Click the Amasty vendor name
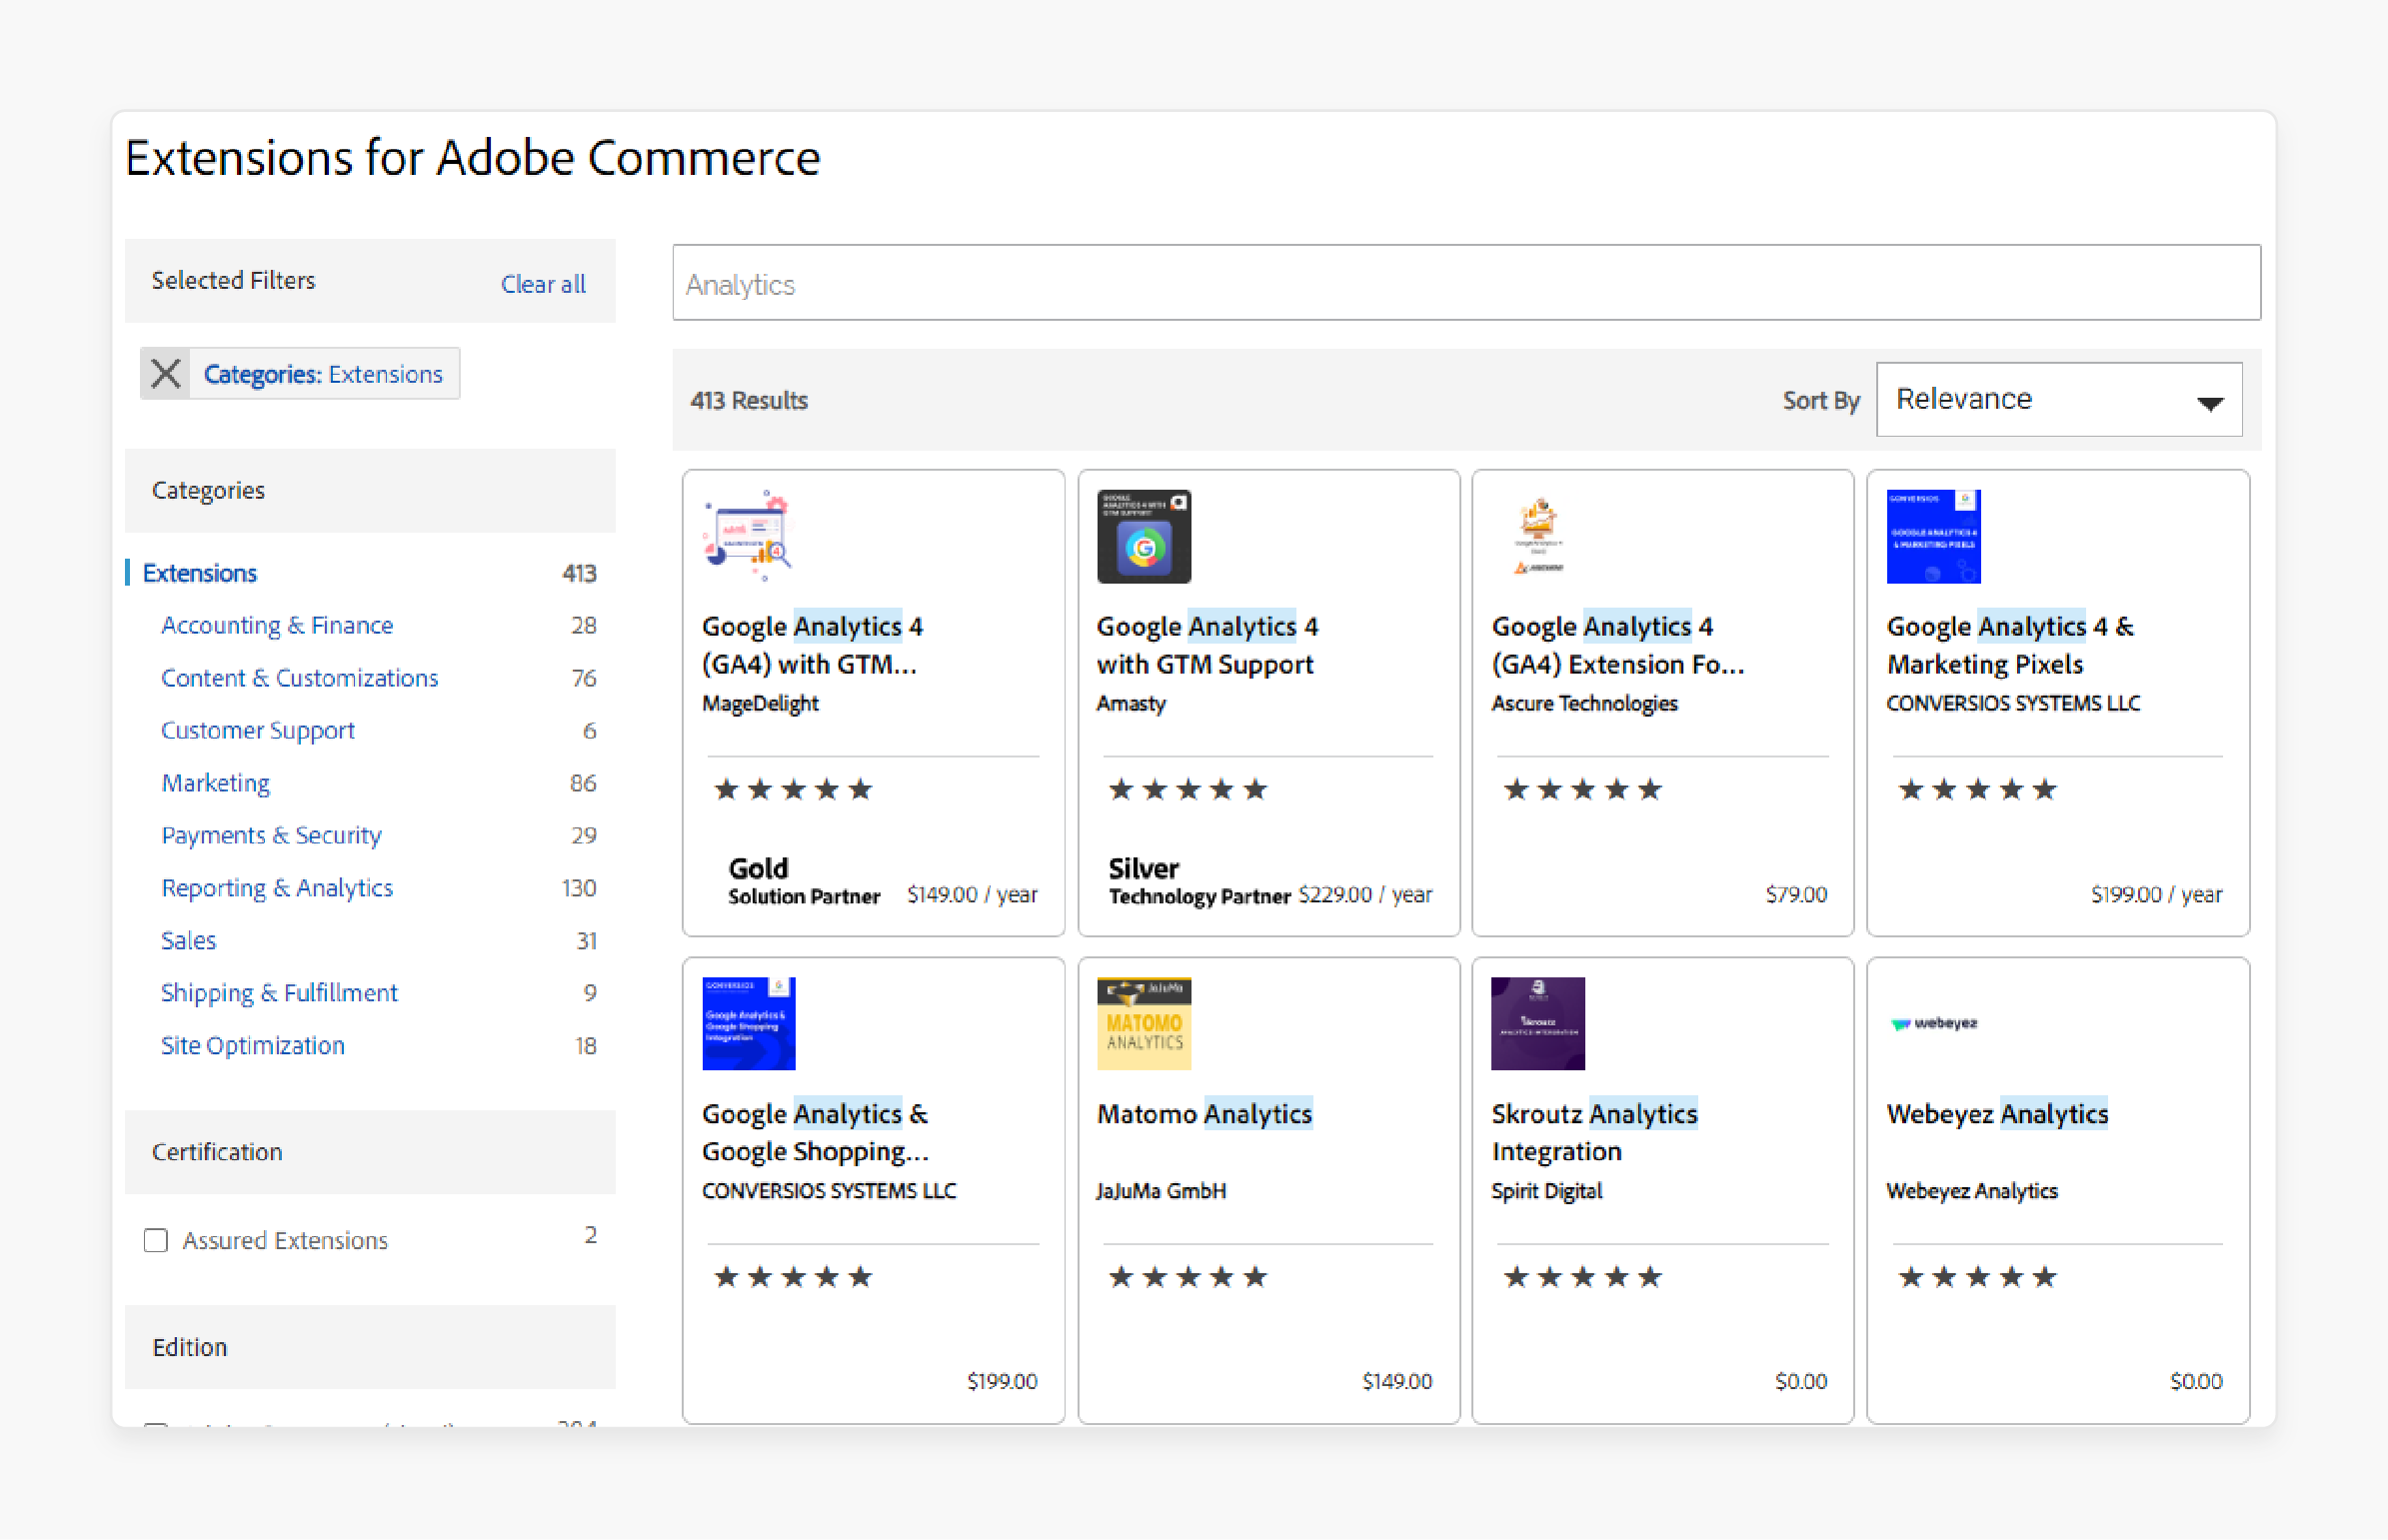The image size is (2388, 1540). point(1131,703)
